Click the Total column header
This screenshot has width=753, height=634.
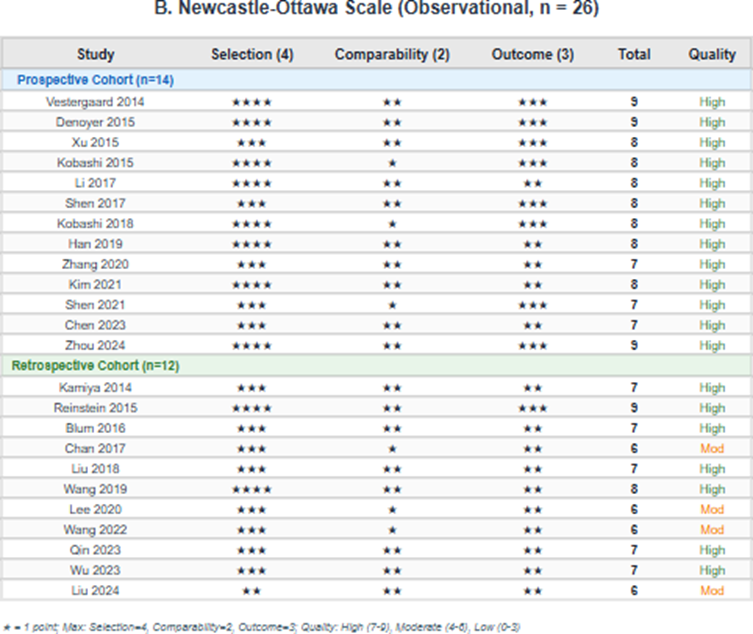(x=634, y=54)
